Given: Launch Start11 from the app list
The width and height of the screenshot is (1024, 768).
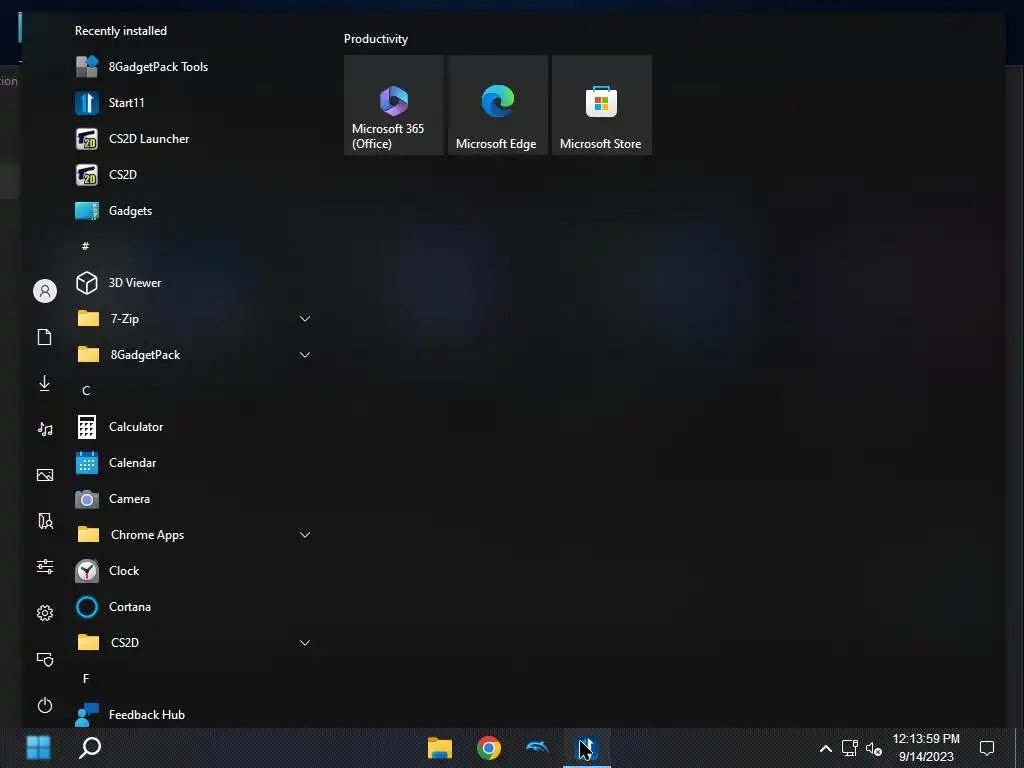Looking at the screenshot, I should point(193,103).
